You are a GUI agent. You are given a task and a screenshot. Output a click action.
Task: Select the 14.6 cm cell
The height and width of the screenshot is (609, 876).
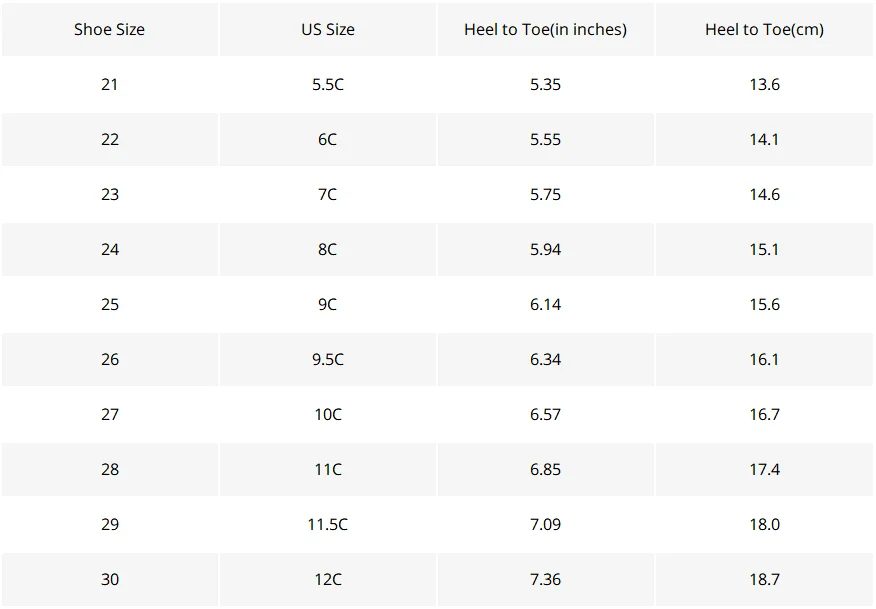point(764,194)
